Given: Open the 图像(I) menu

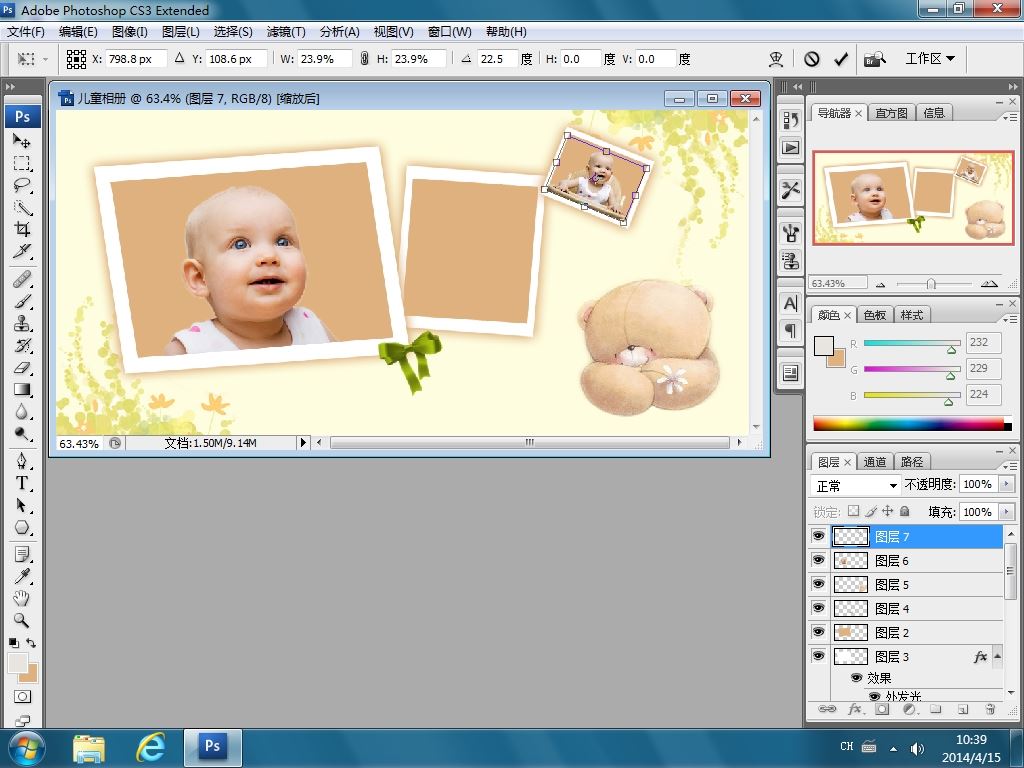Looking at the screenshot, I should click(x=130, y=31).
